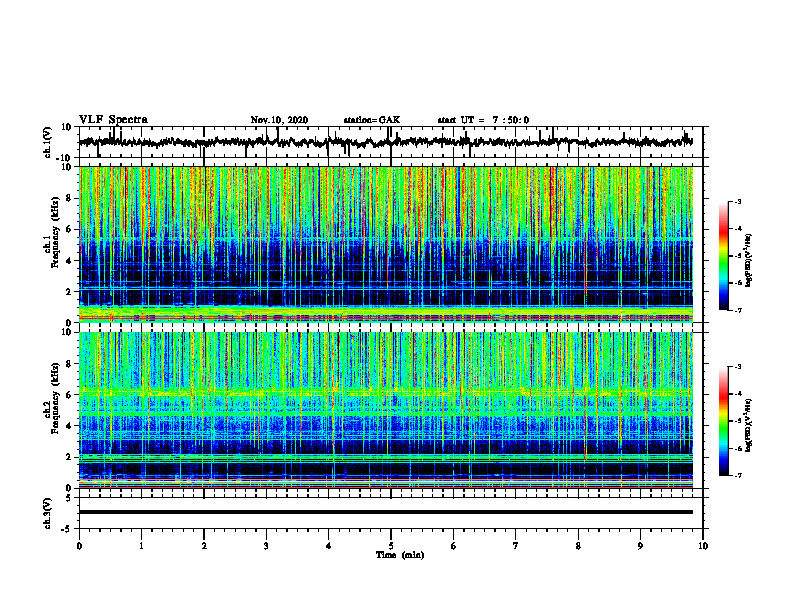
Task: Click the station=GAK label
Action: tap(372, 120)
